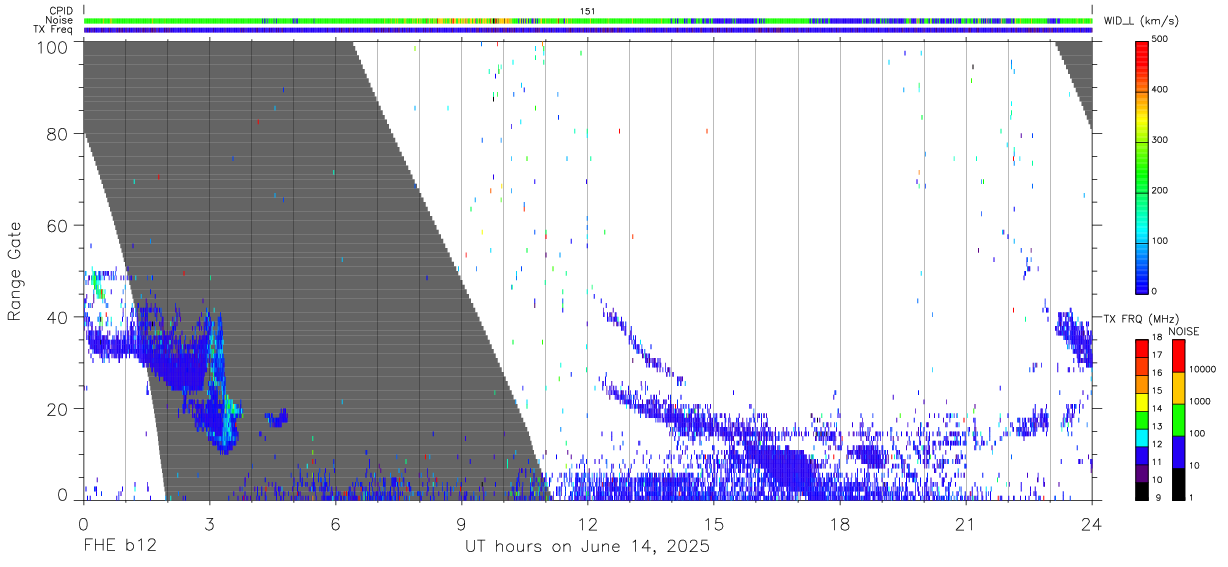This screenshot has width=1228, height=567.
Task: Click the 15 hour tick label
Action: (713, 523)
